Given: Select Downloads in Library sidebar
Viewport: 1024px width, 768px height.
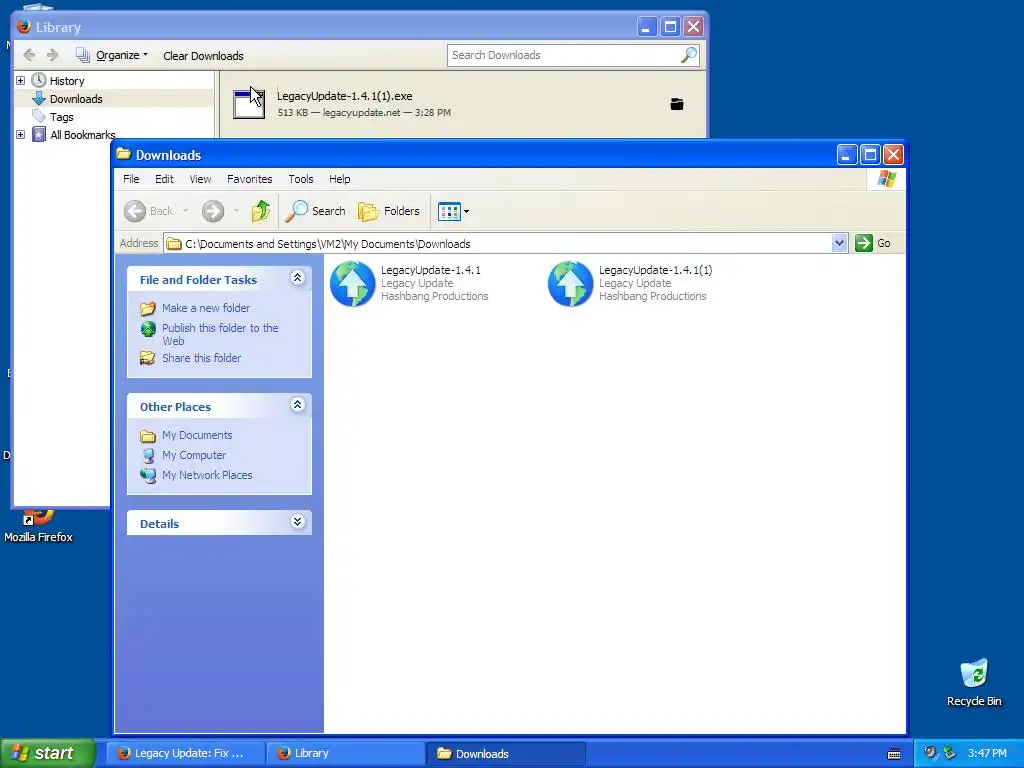Looking at the screenshot, I should click(76, 99).
